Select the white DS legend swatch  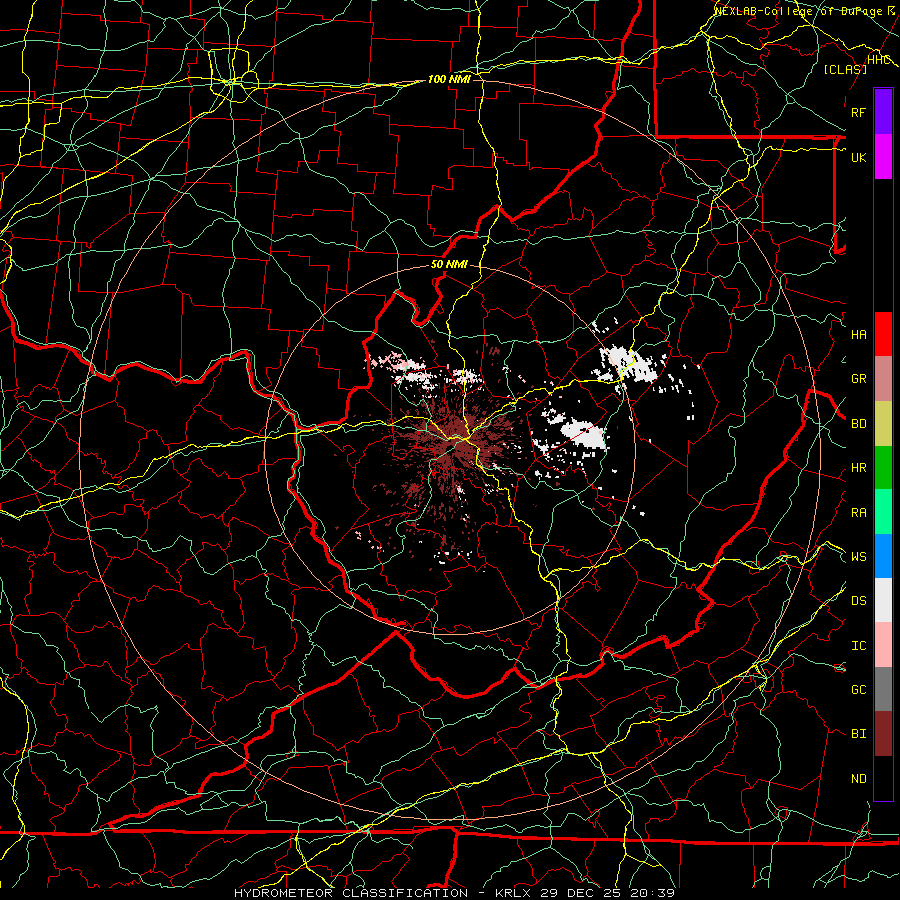tap(883, 600)
